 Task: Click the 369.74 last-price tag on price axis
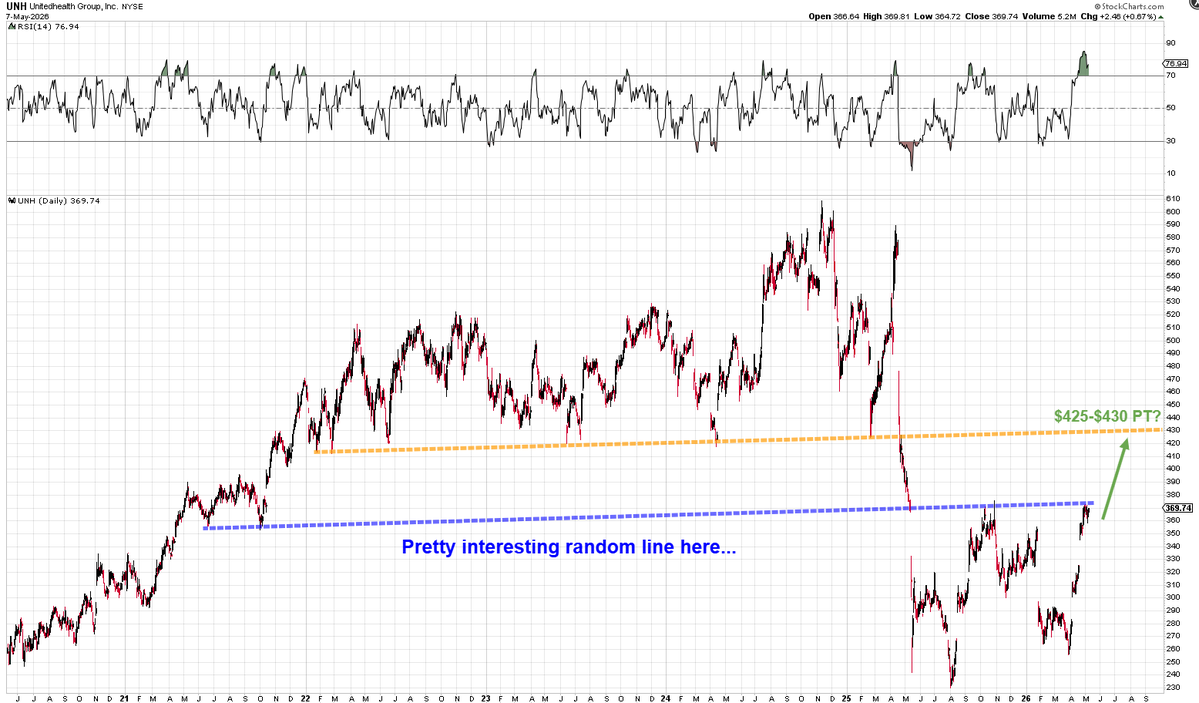1178,508
